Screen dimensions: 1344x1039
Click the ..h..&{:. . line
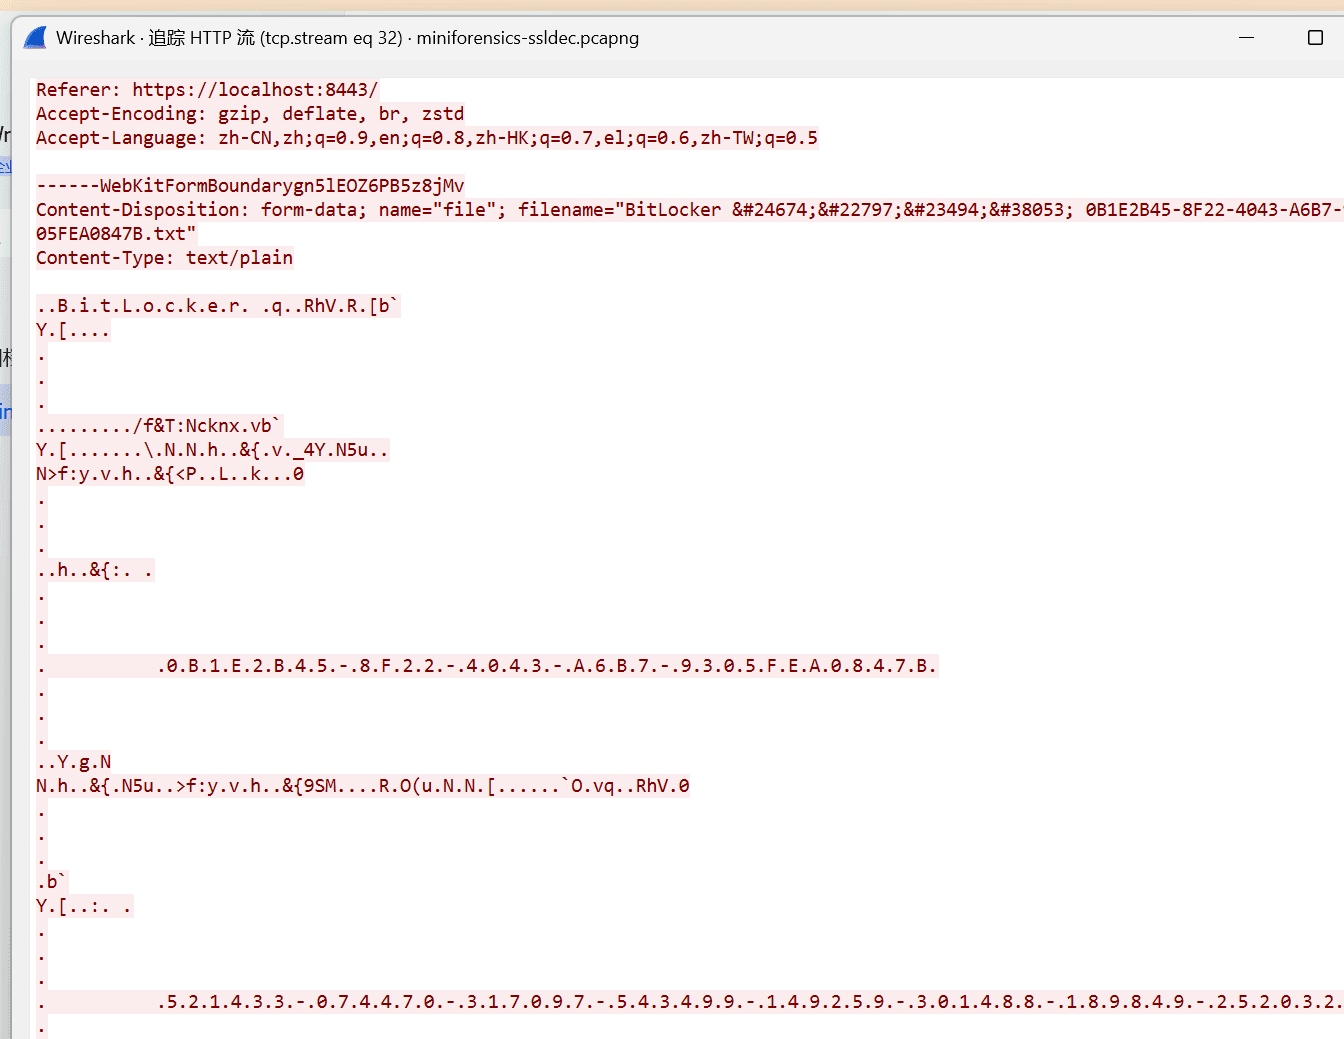point(95,570)
